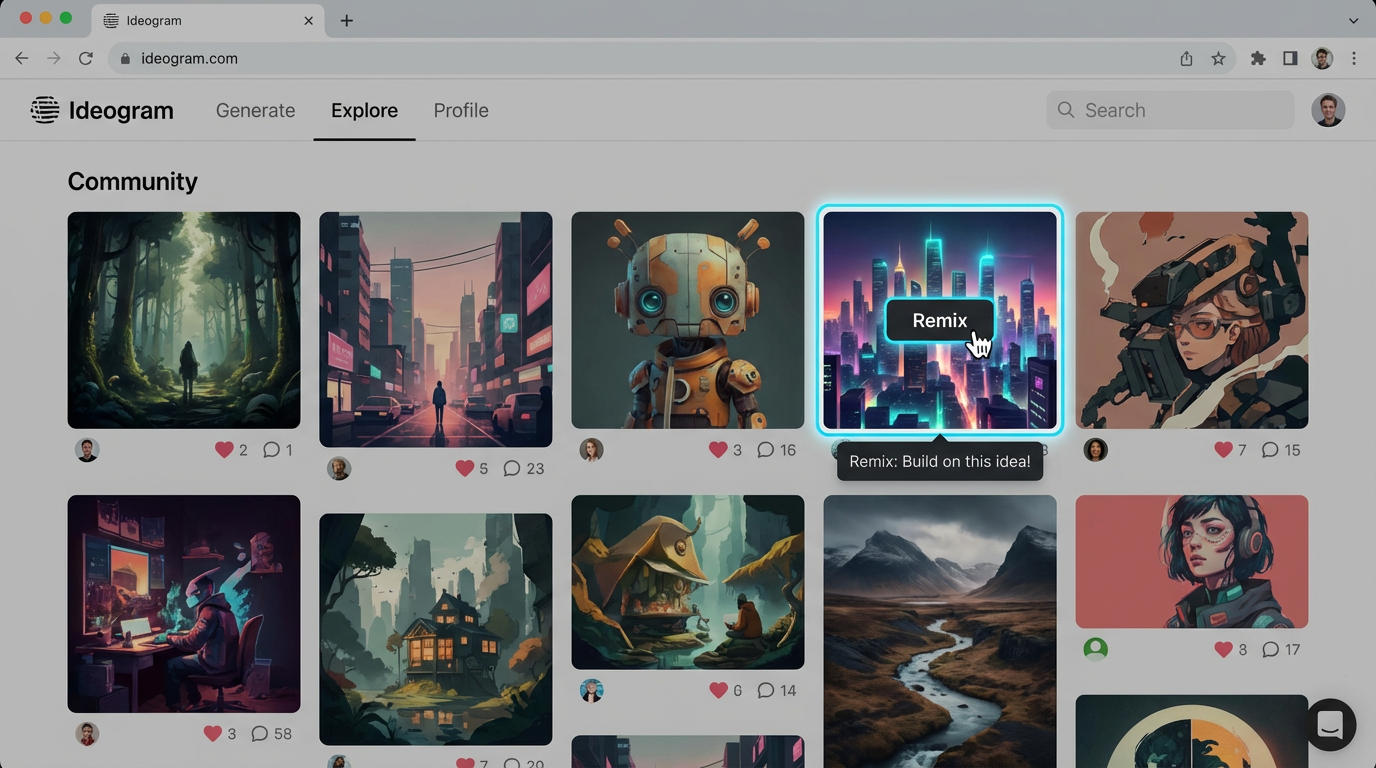
Task: Open the mushroom hut image
Action: pyautogui.click(x=688, y=582)
